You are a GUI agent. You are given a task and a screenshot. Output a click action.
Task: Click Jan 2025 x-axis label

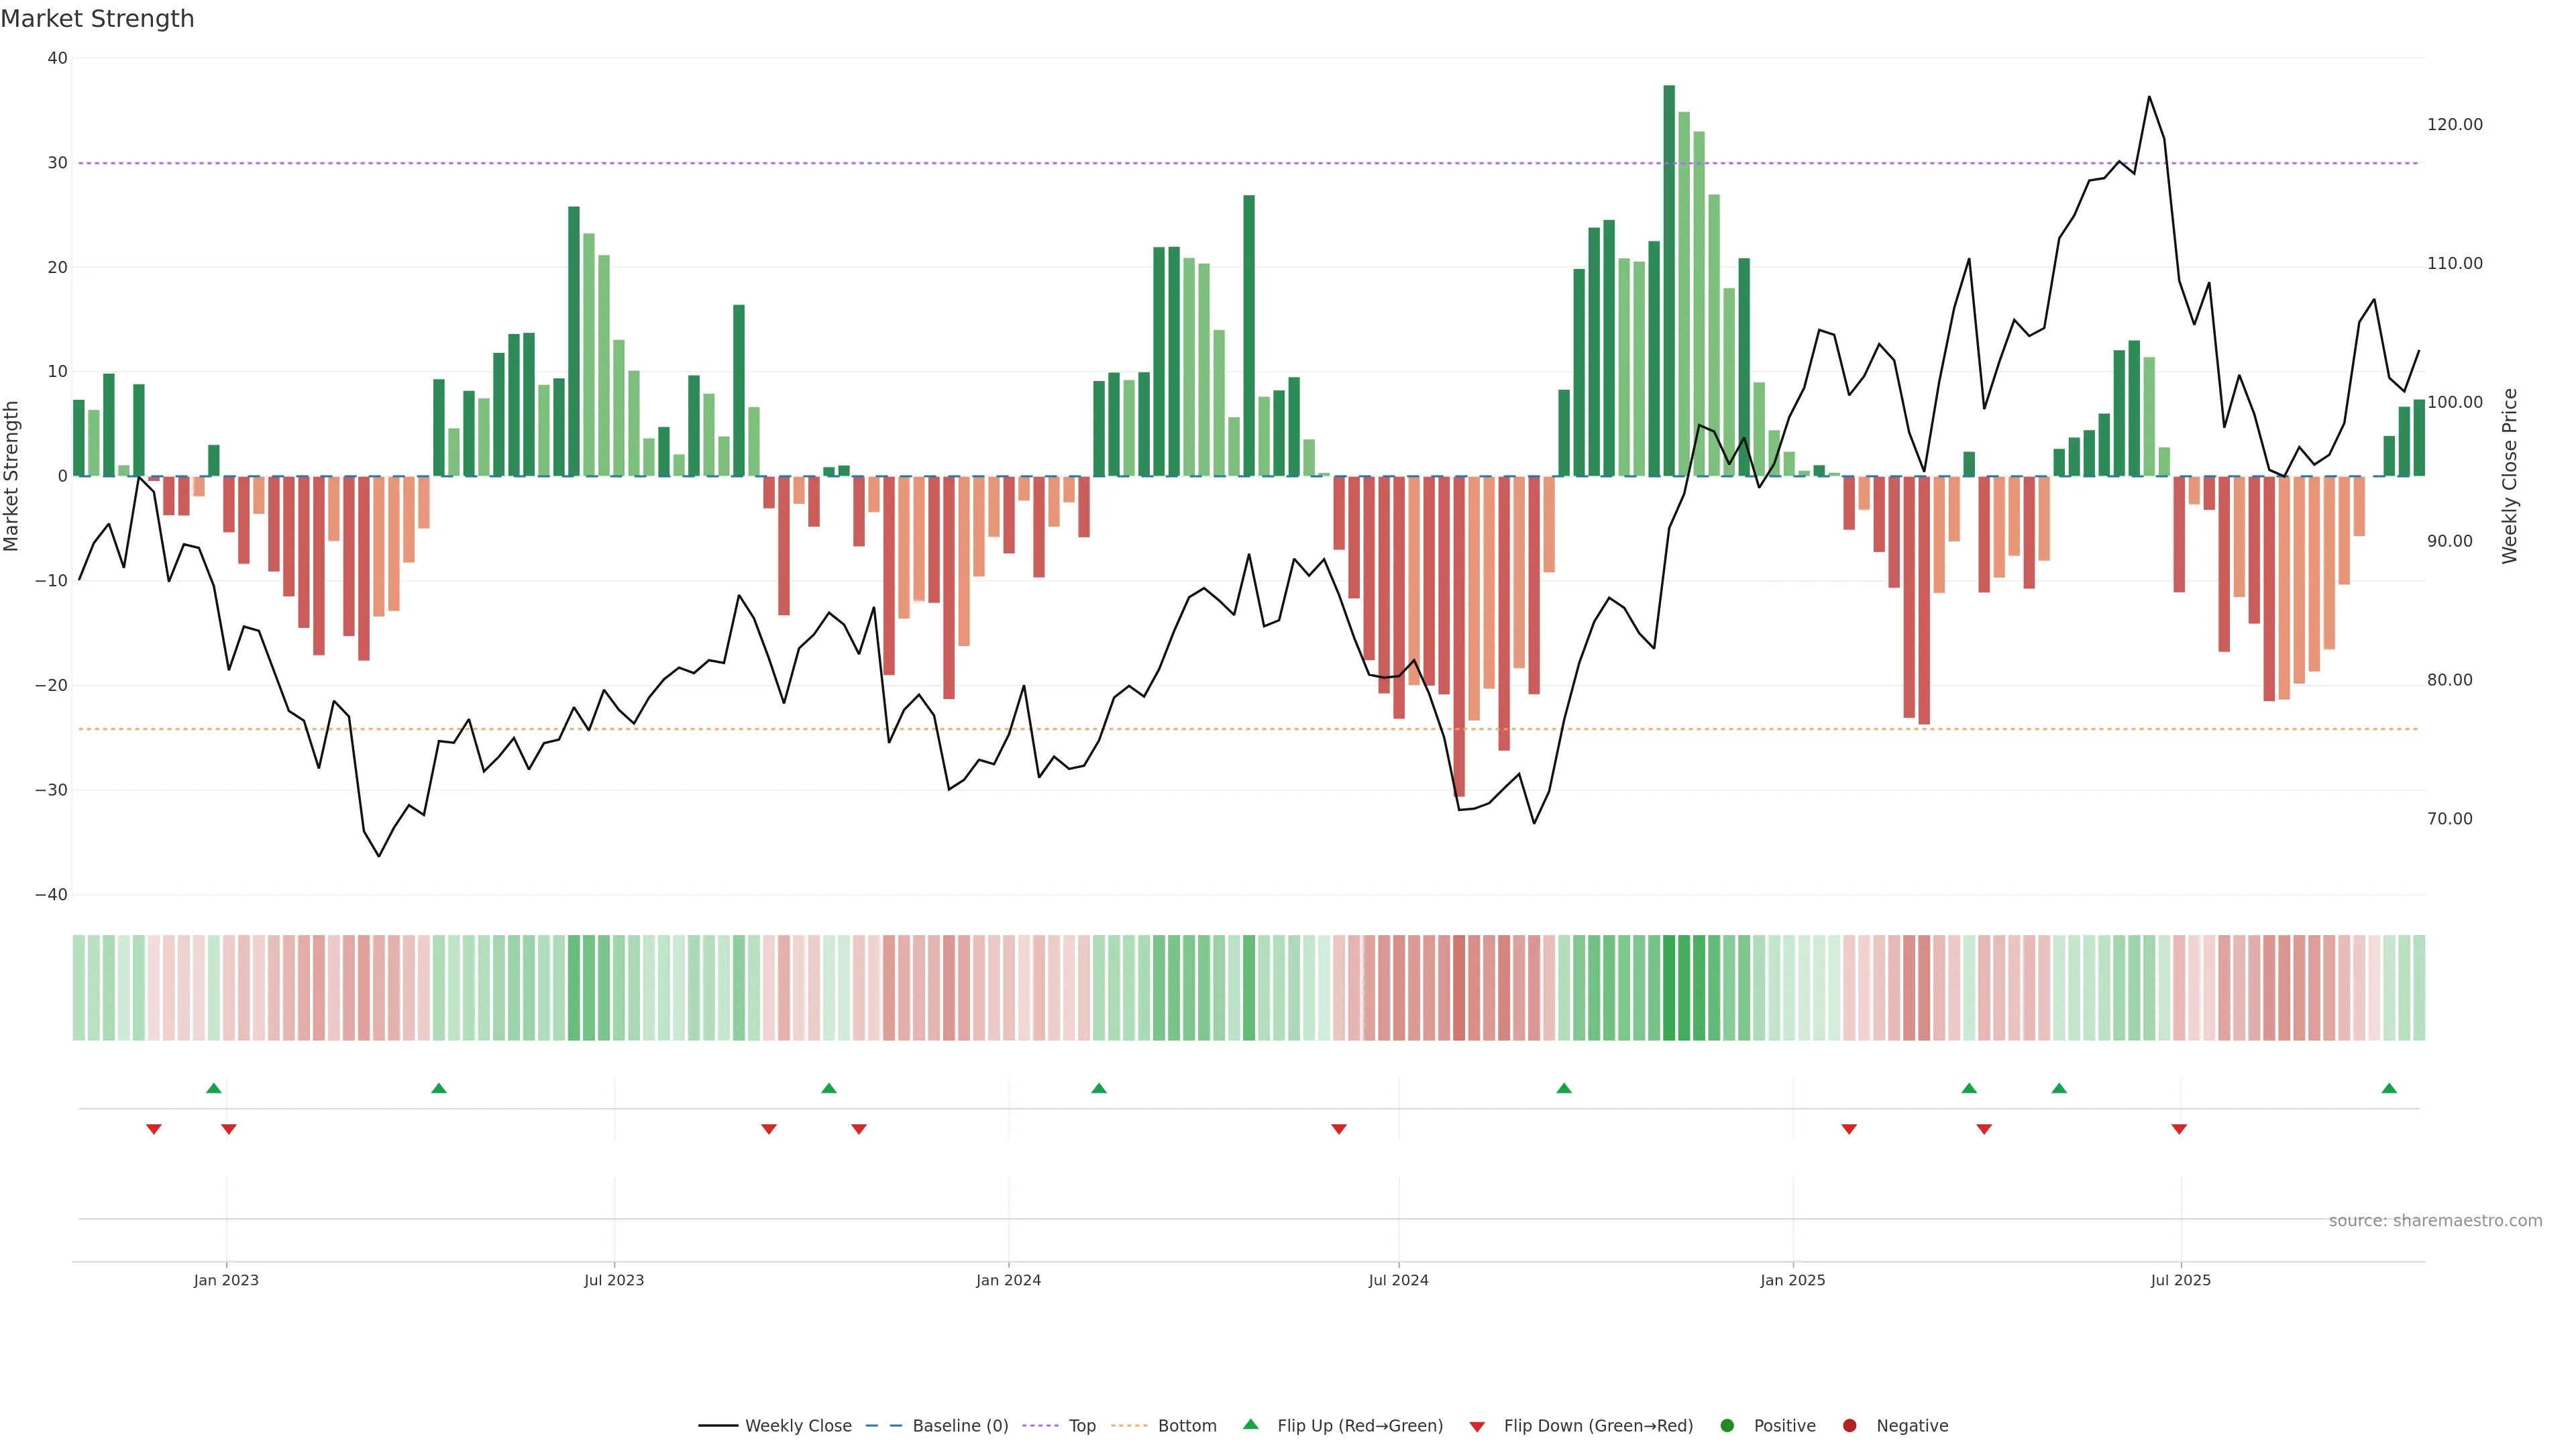1792,1280
